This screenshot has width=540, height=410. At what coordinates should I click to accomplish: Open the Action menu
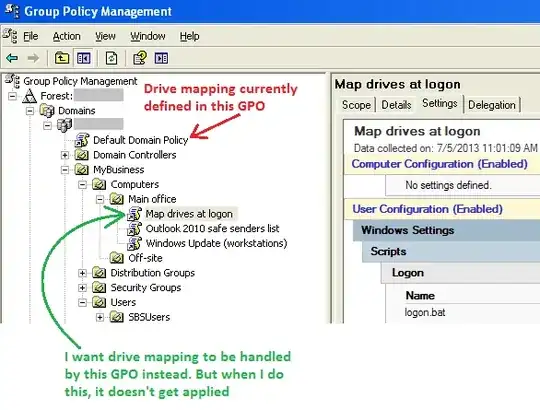[66, 36]
